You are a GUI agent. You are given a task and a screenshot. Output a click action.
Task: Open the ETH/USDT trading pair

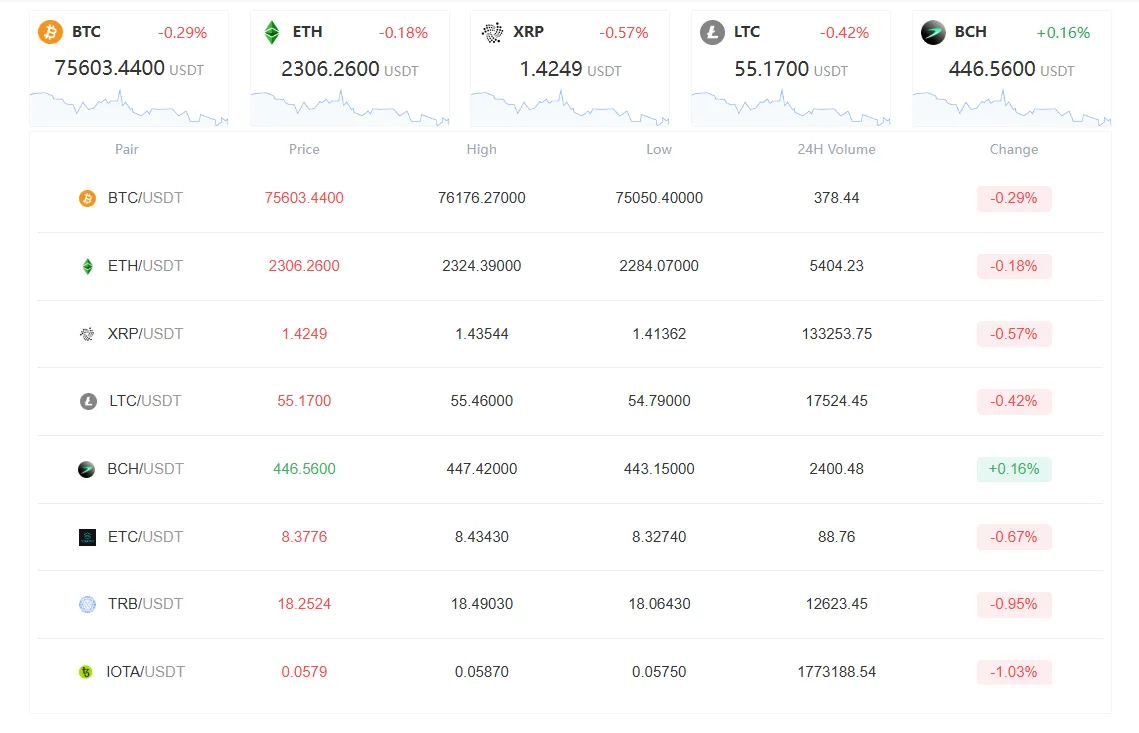pos(145,266)
